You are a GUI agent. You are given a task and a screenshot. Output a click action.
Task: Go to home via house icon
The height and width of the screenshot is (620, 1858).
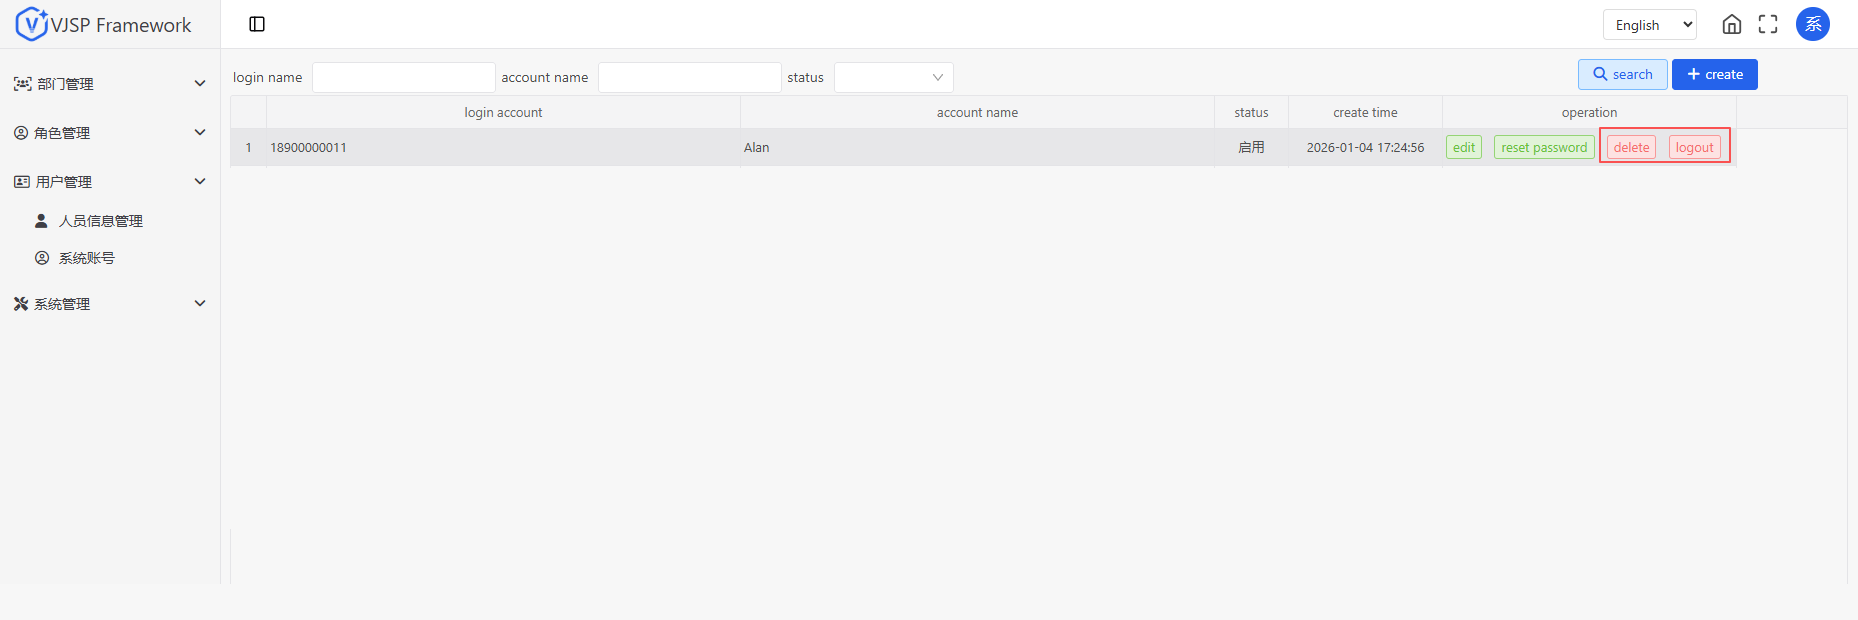[1732, 24]
